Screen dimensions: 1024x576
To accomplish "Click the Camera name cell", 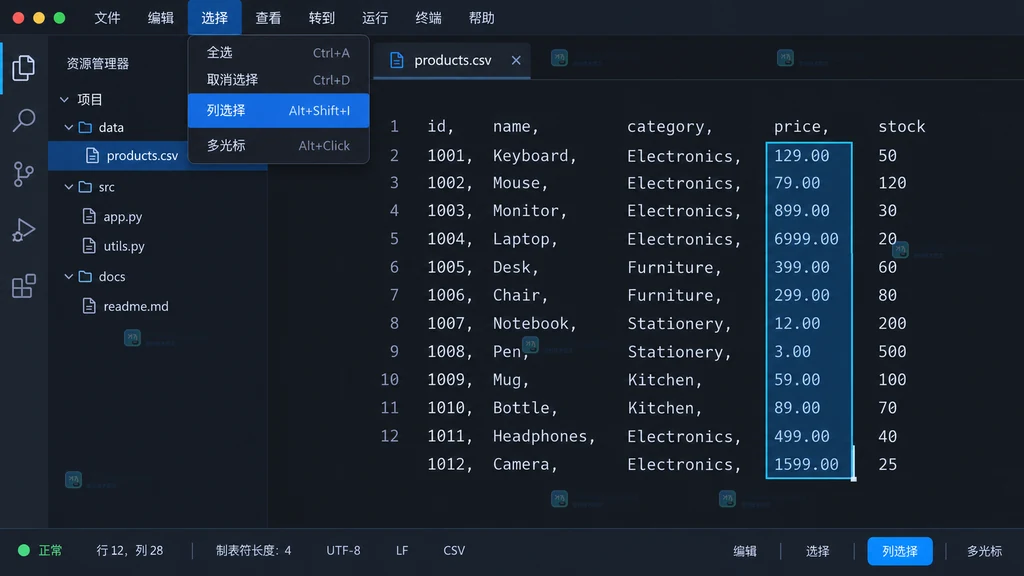I will click(x=525, y=464).
